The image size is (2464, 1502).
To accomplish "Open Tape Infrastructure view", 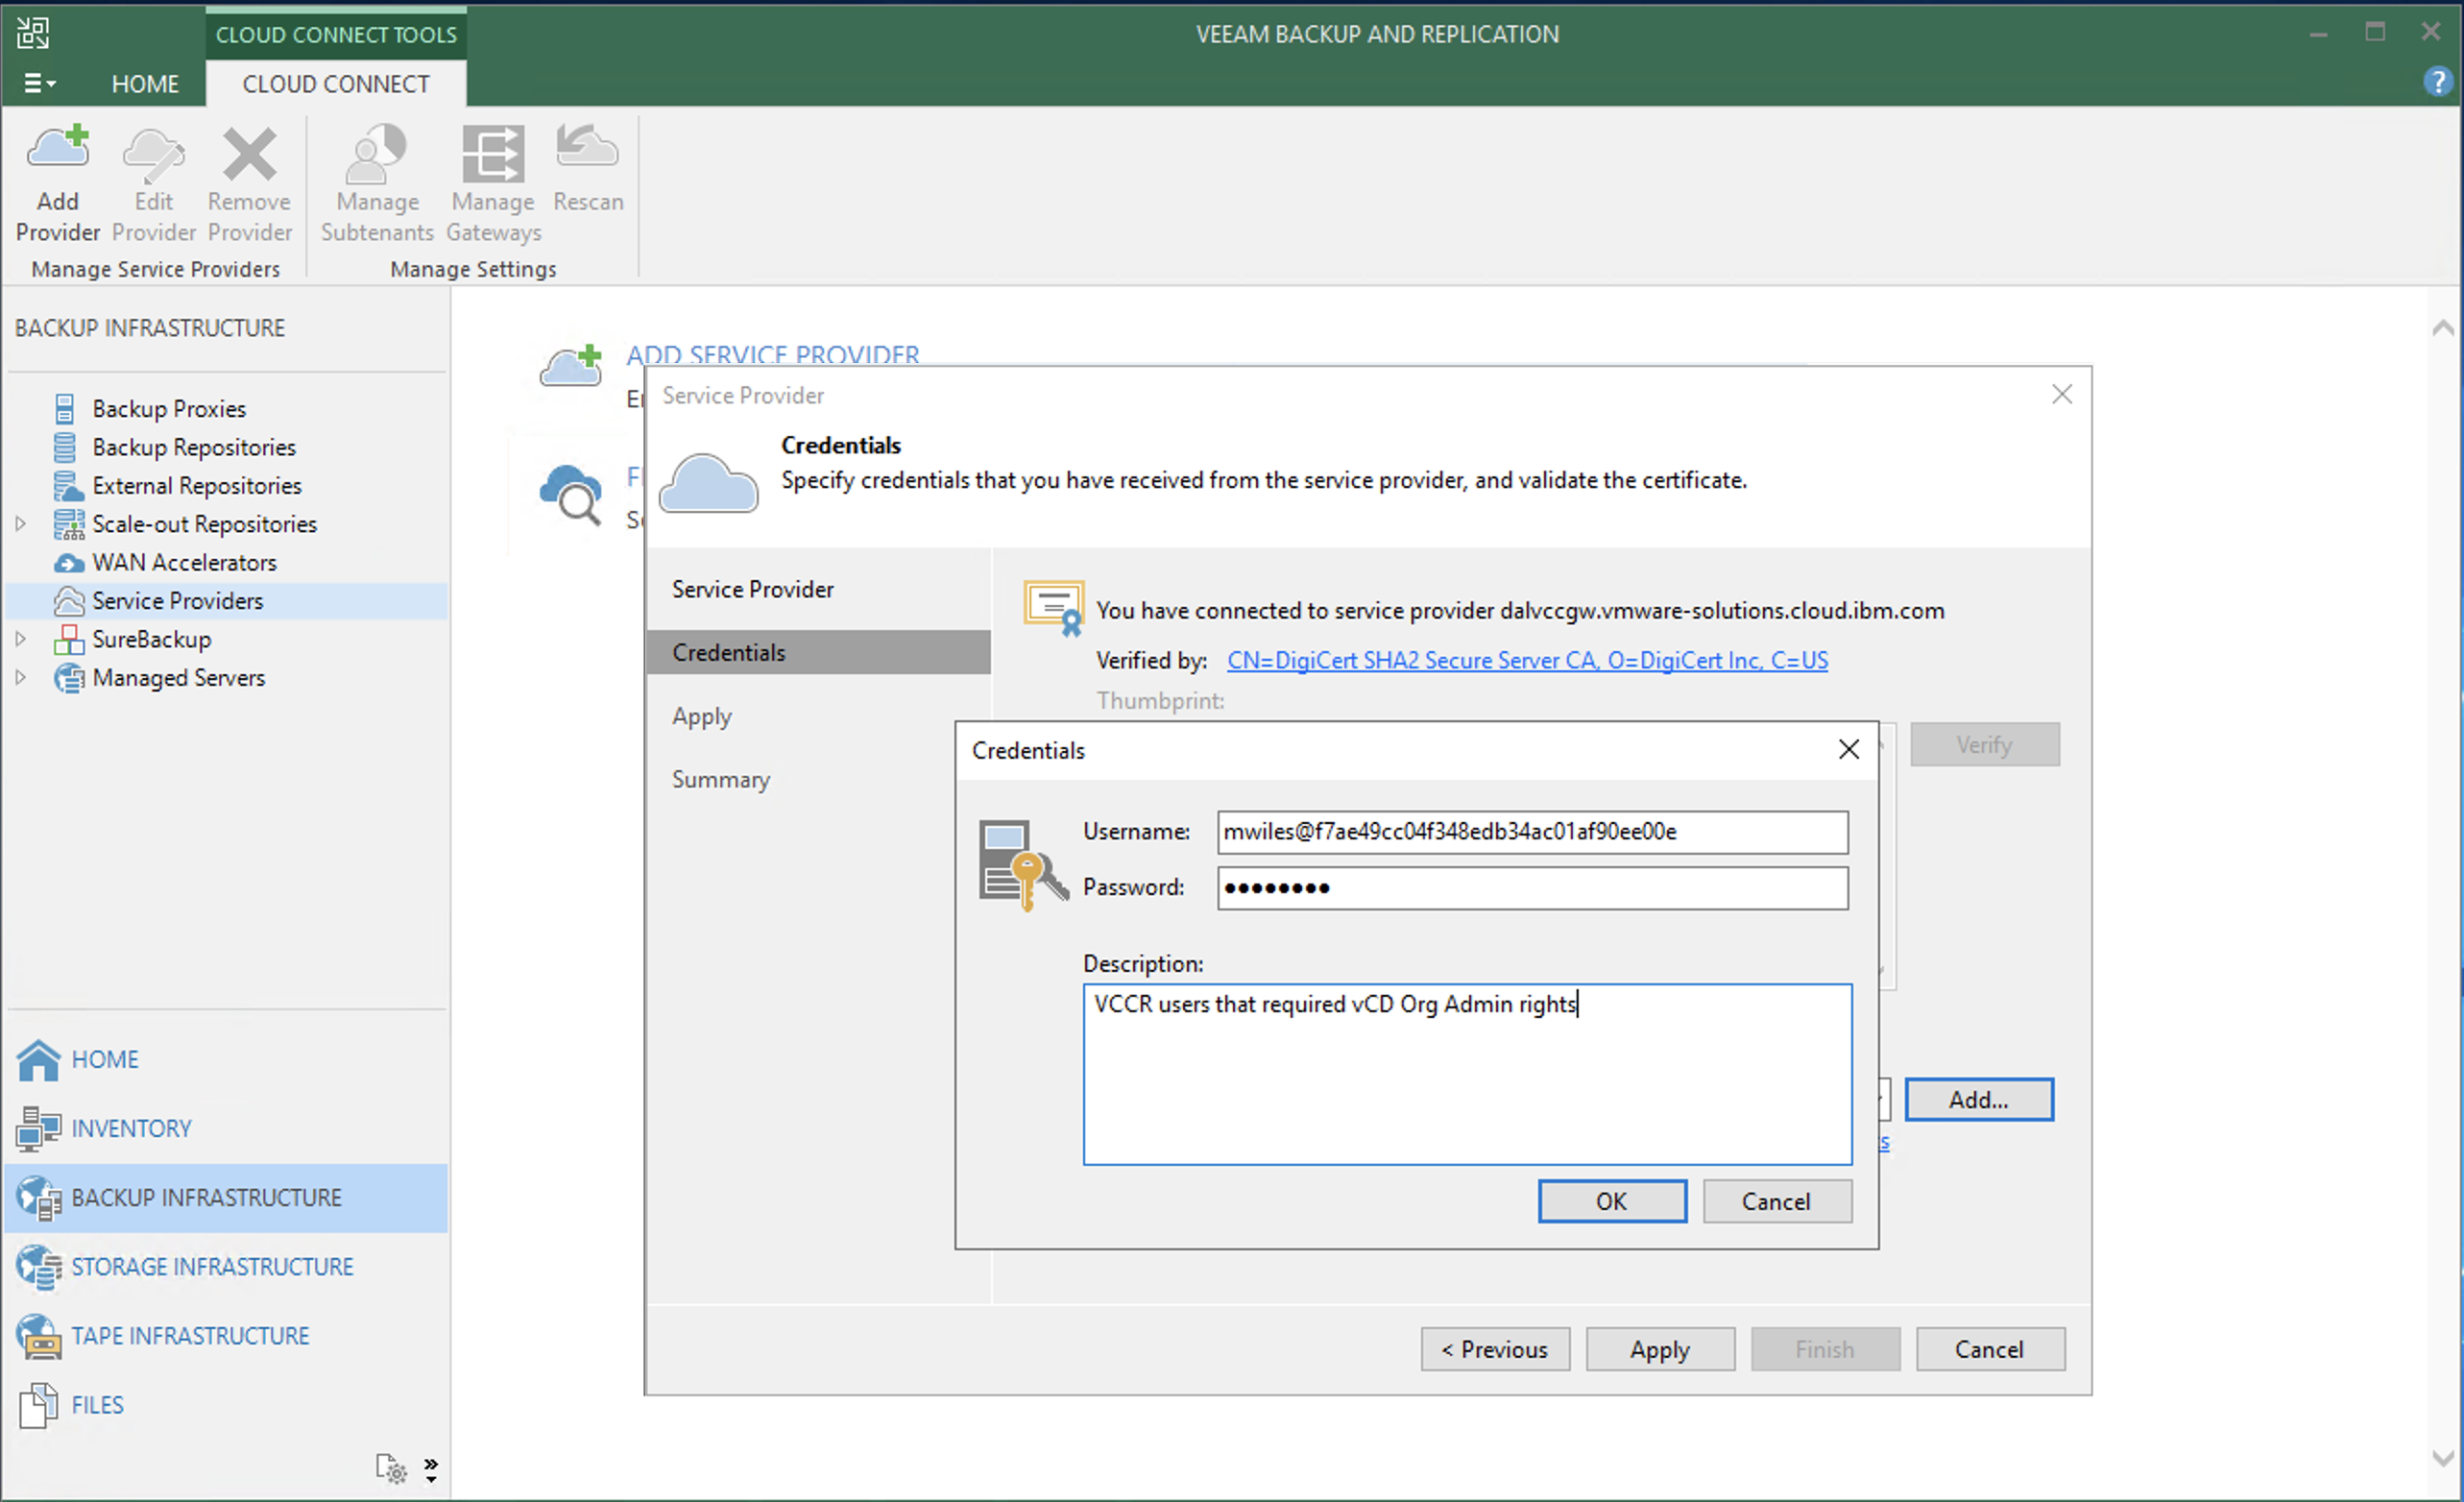I will coord(190,1335).
